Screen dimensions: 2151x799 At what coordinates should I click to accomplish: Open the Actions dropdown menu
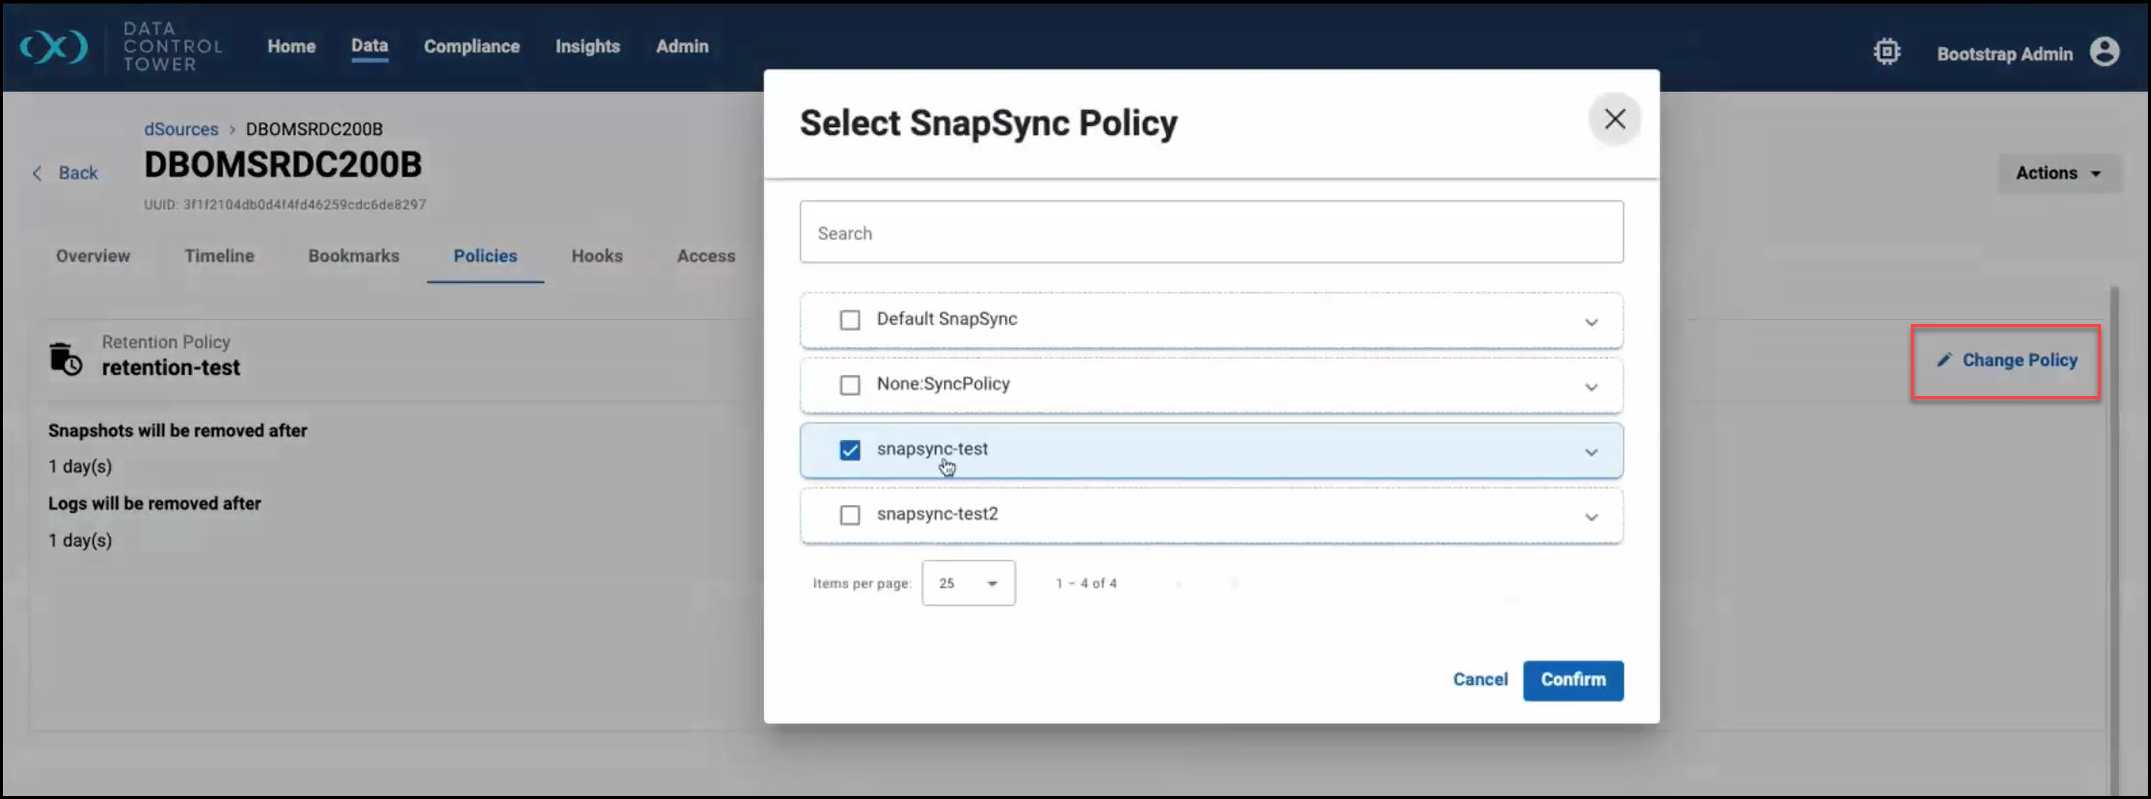point(2058,173)
